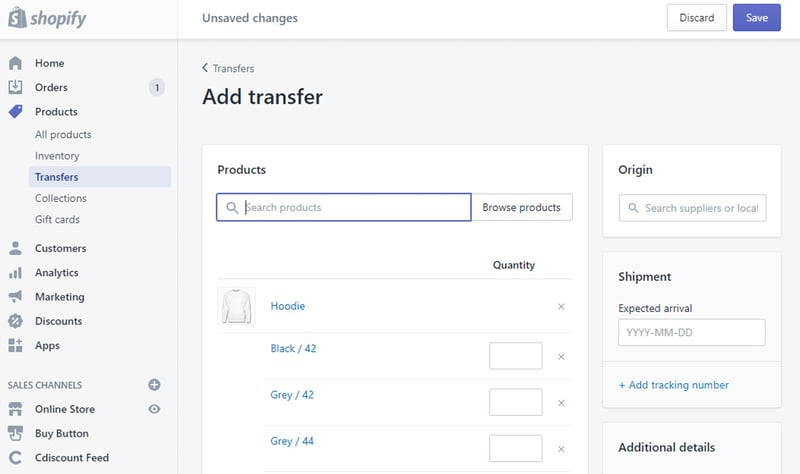Image resolution: width=800 pixels, height=474 pixels.
Task: Open Marketing in sidebar
Action: 60,296
